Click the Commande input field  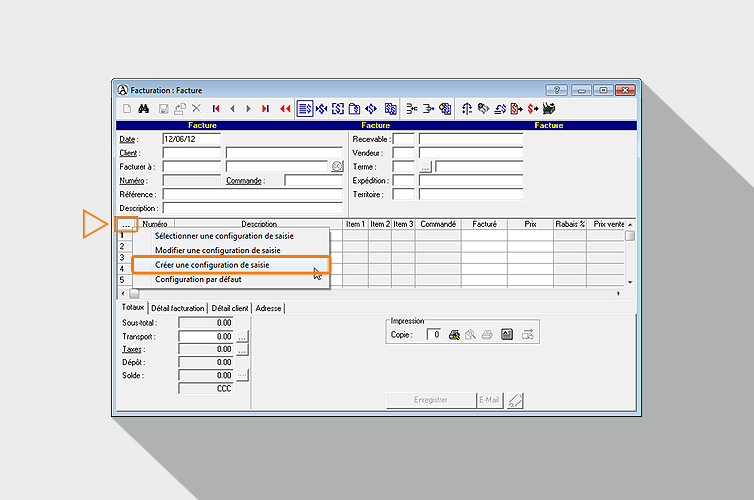pos(314,181)
